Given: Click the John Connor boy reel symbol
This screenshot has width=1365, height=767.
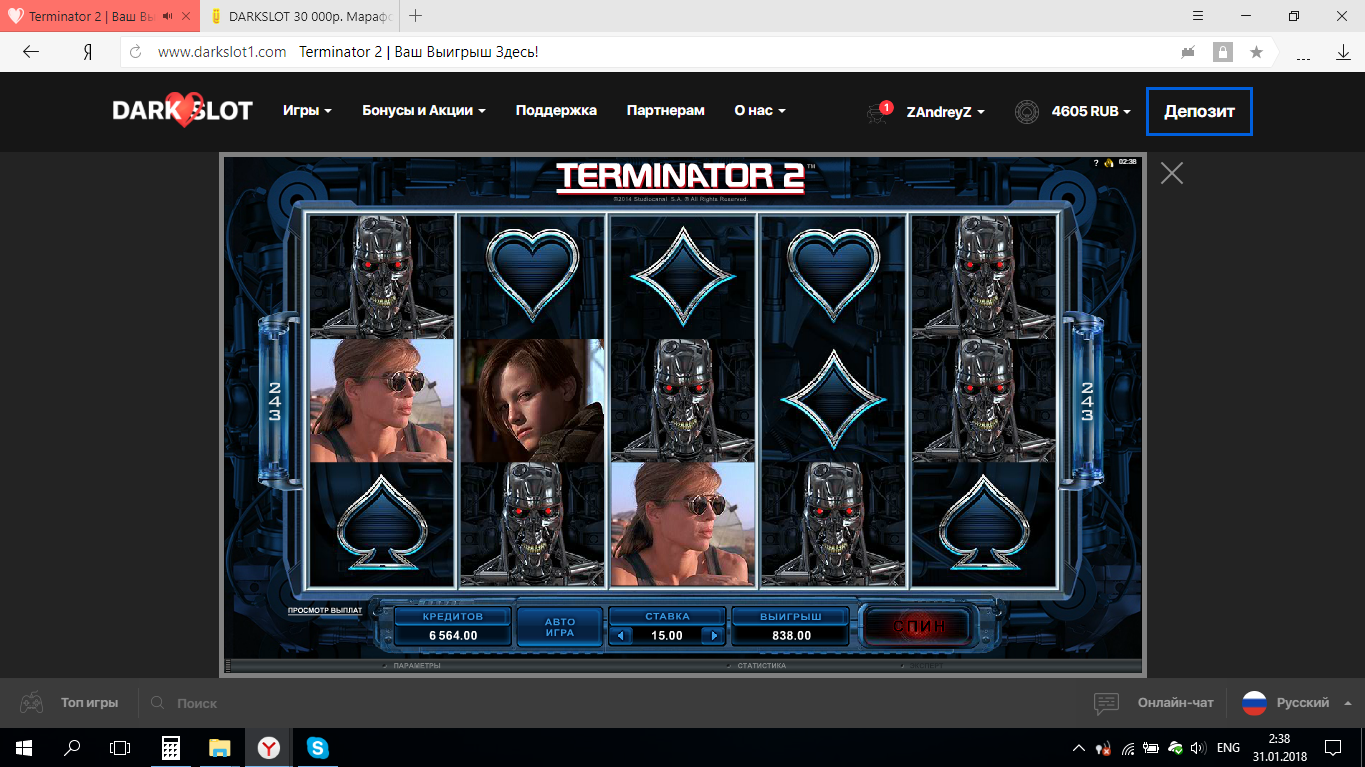Looking at the screenshot, I should (x=532, y=400).
